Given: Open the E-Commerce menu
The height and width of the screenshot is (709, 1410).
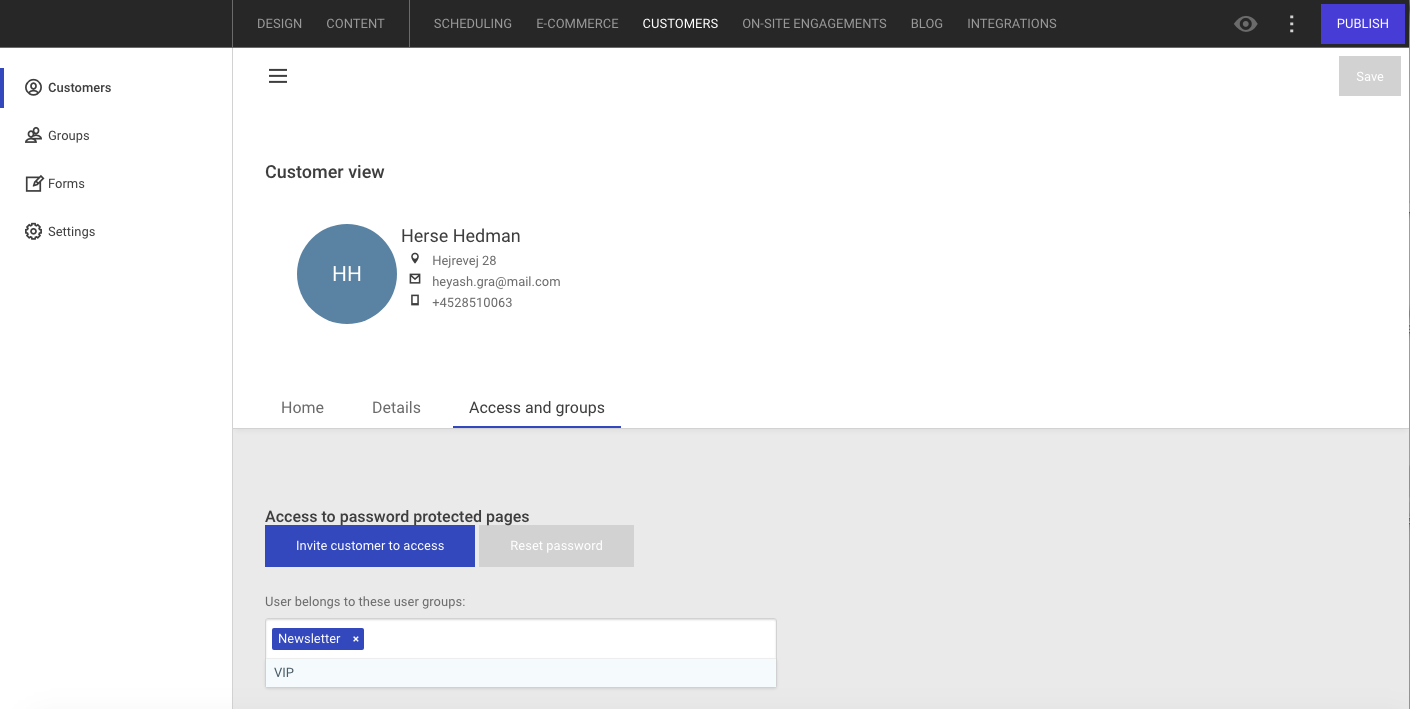Looking at the screenshot, I should click(x=577, y=24).
